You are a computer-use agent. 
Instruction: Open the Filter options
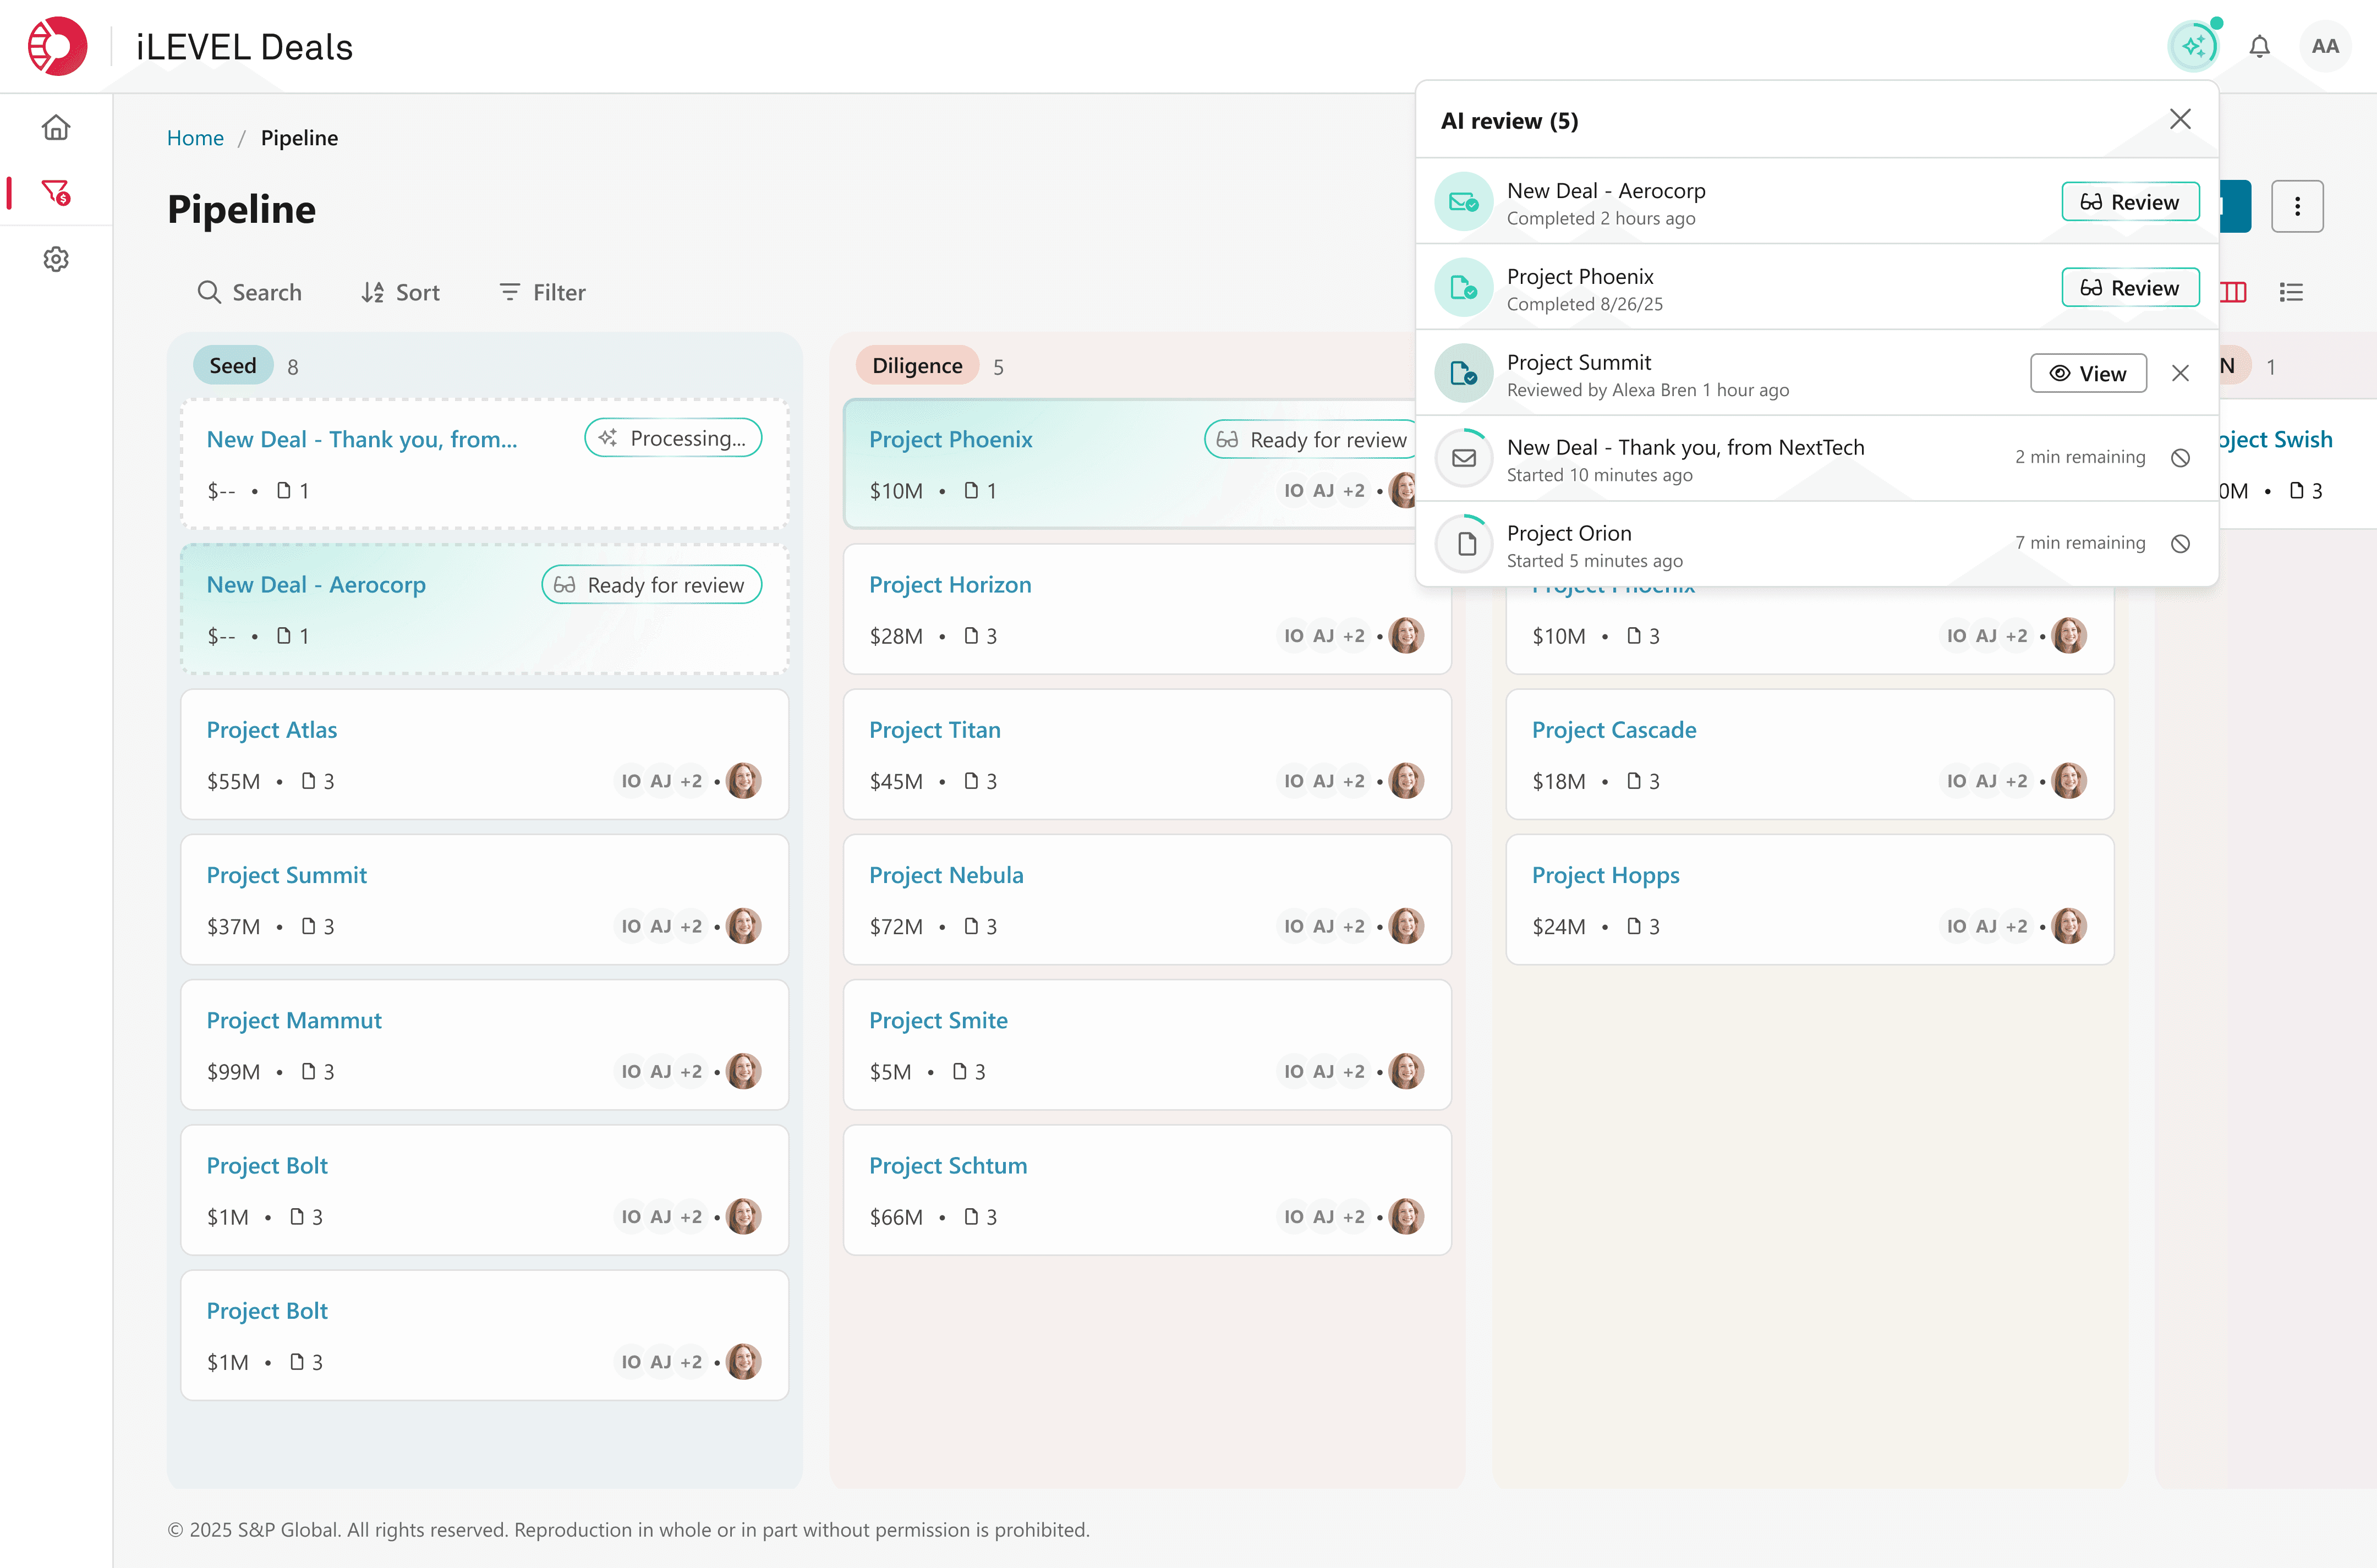click(x=542, y=292)
